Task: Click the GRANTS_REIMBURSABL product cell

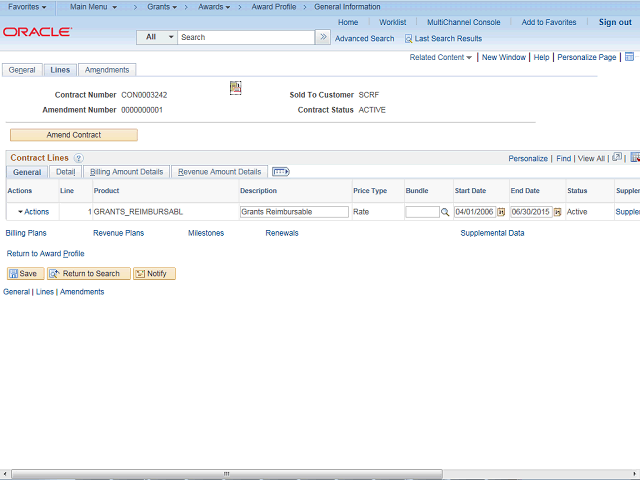Action: click(x=138, y=212)
